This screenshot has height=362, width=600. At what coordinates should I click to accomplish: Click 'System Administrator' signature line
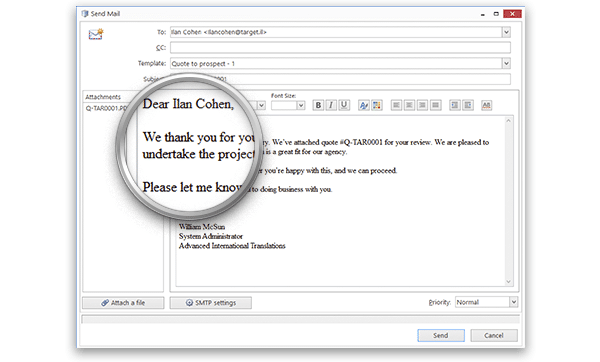[x=211, y=236]
